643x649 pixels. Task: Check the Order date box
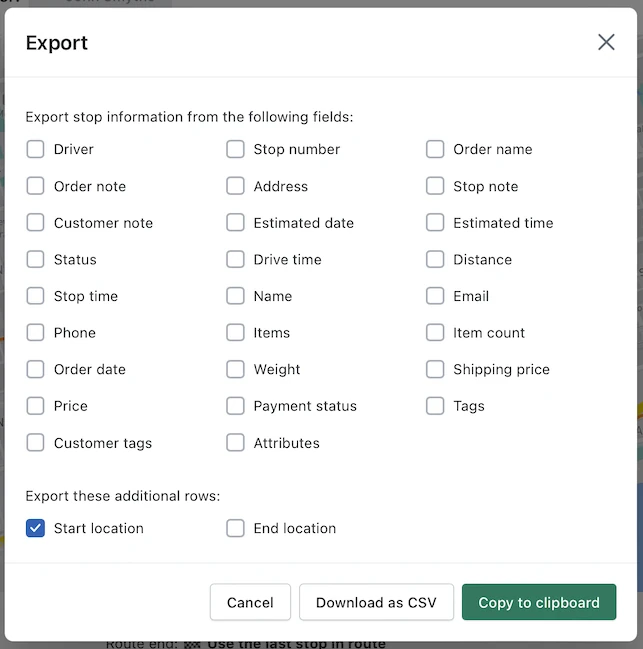tap(35, 369)
